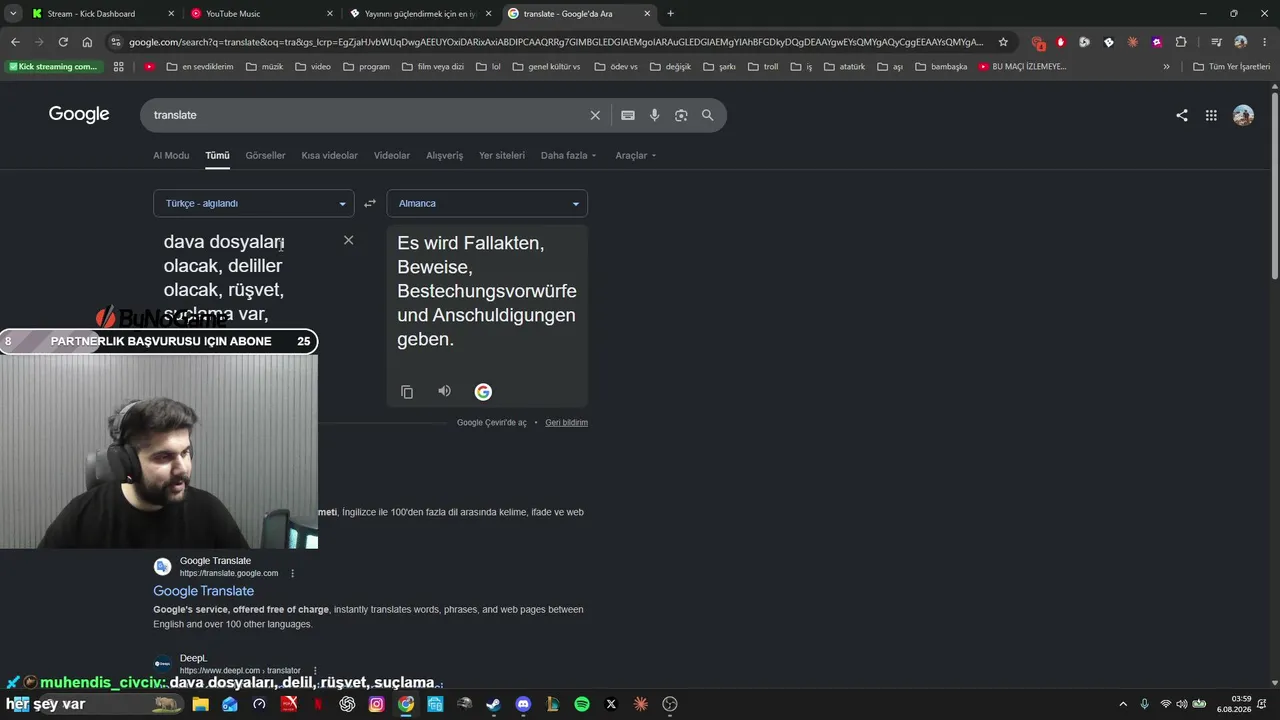Open the Chrome three-dot menu
The height and width of the screenshot is (720, 1280).
click(x=1263, y=42)
